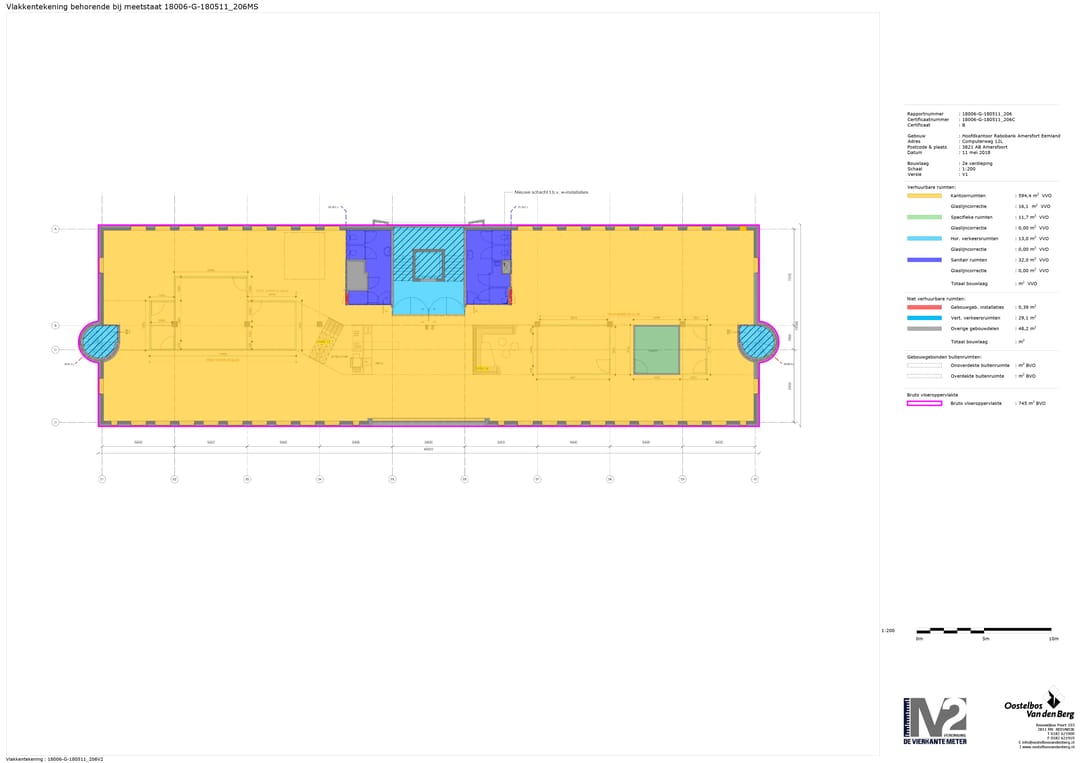1080x763 pixels.
Task: Click the left dark blue sanitary room
Action: pos(368,265)
